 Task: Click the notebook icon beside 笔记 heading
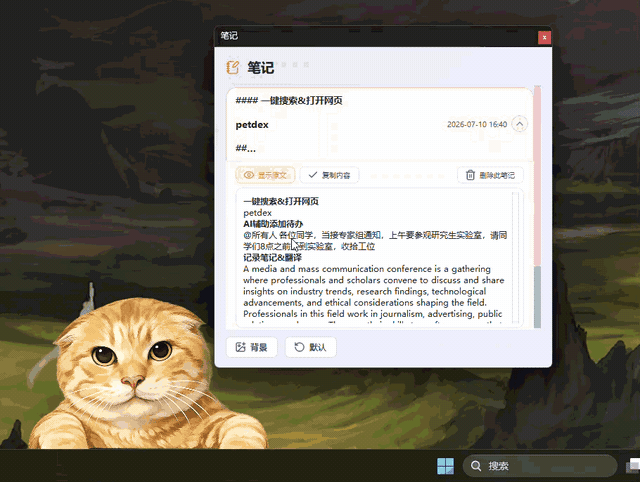pyautogui.click(x=233, y=67)
